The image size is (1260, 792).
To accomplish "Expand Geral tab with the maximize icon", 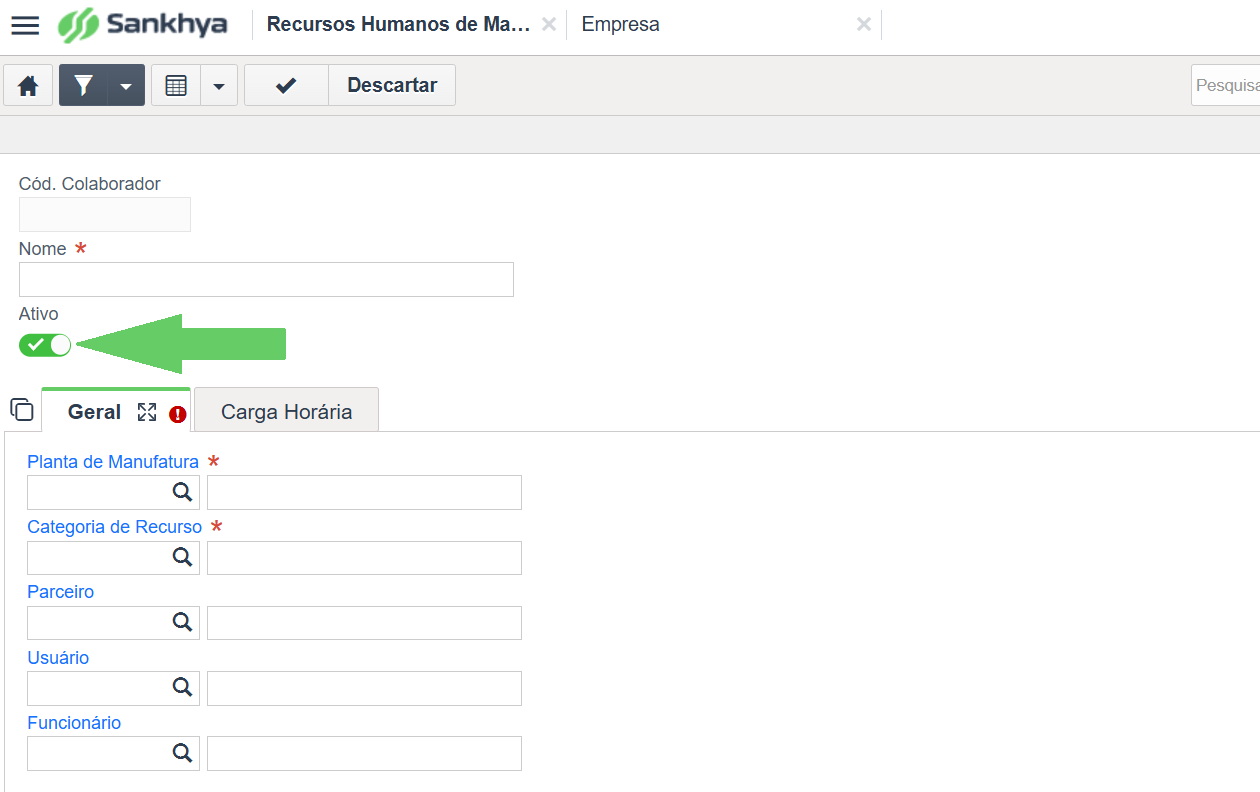I will 147,412.
